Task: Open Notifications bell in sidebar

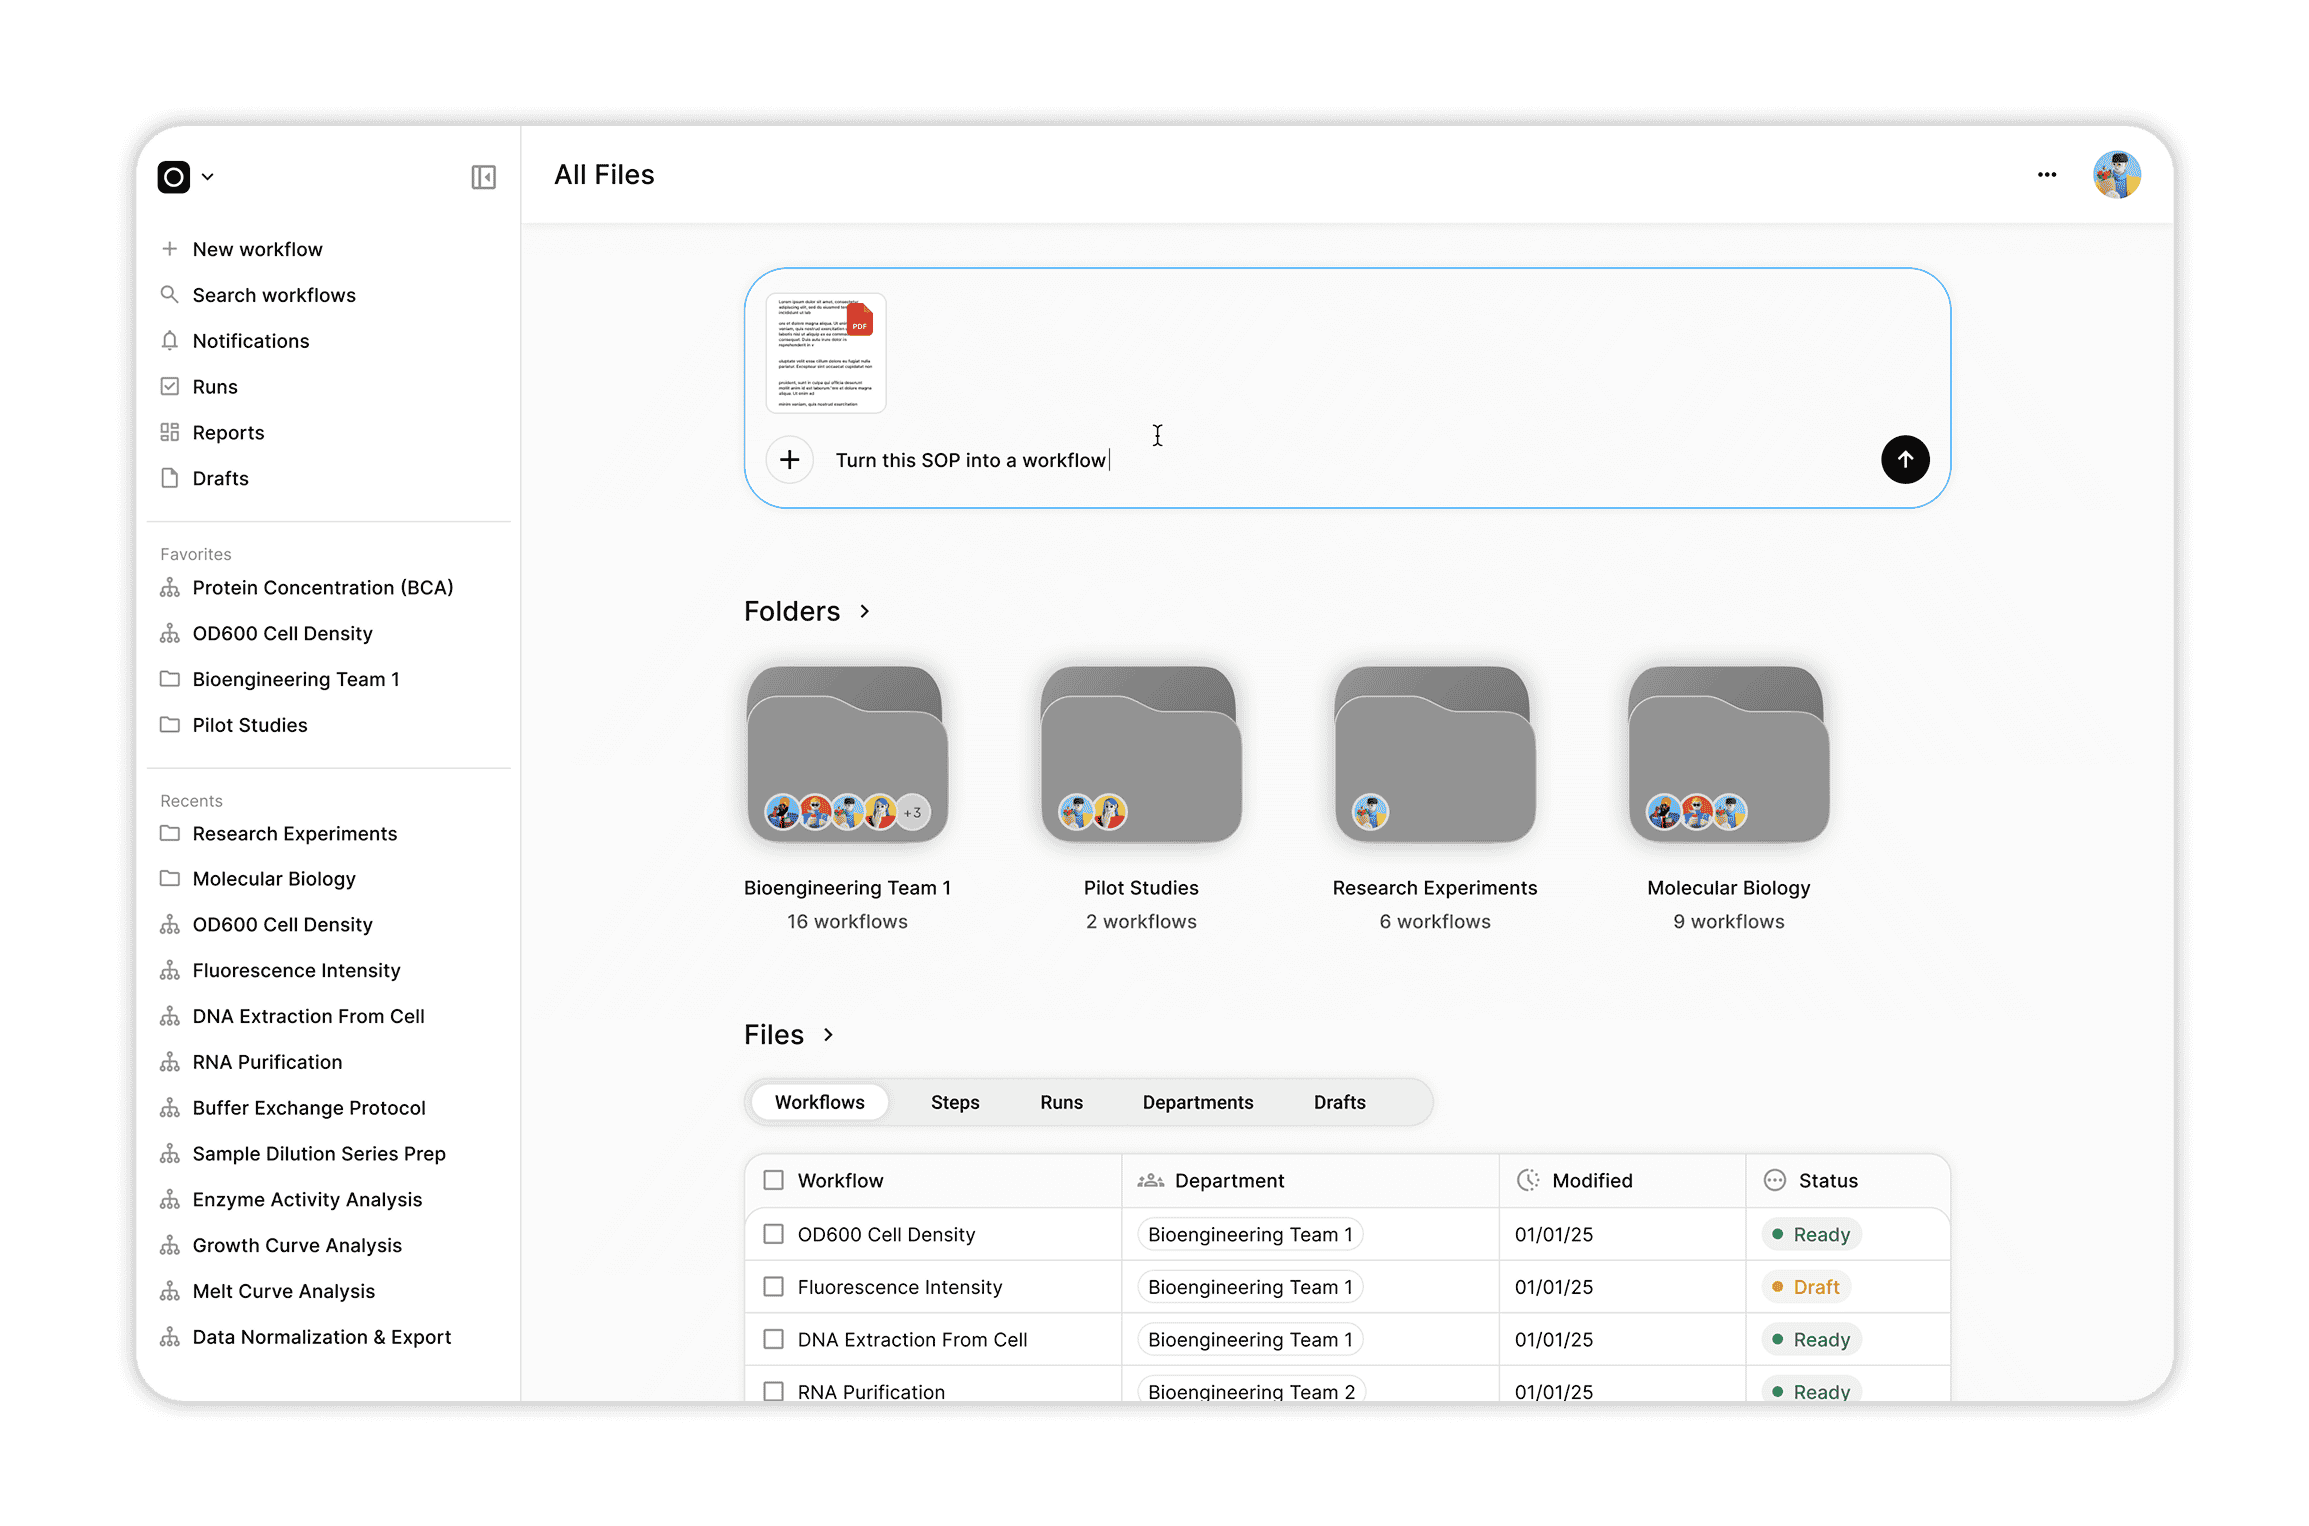Action: click(x=250, y=341)
